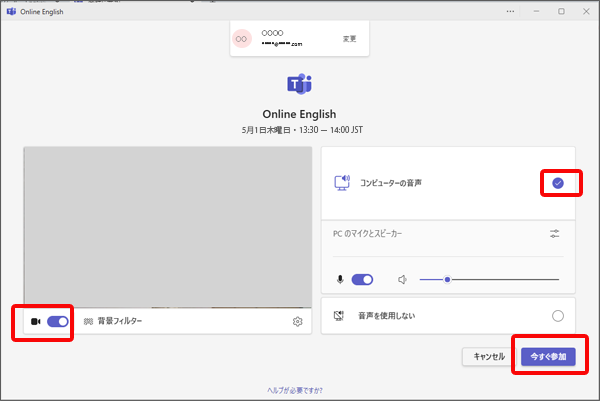Turn off the camera toggle switch

coord(58,321)
